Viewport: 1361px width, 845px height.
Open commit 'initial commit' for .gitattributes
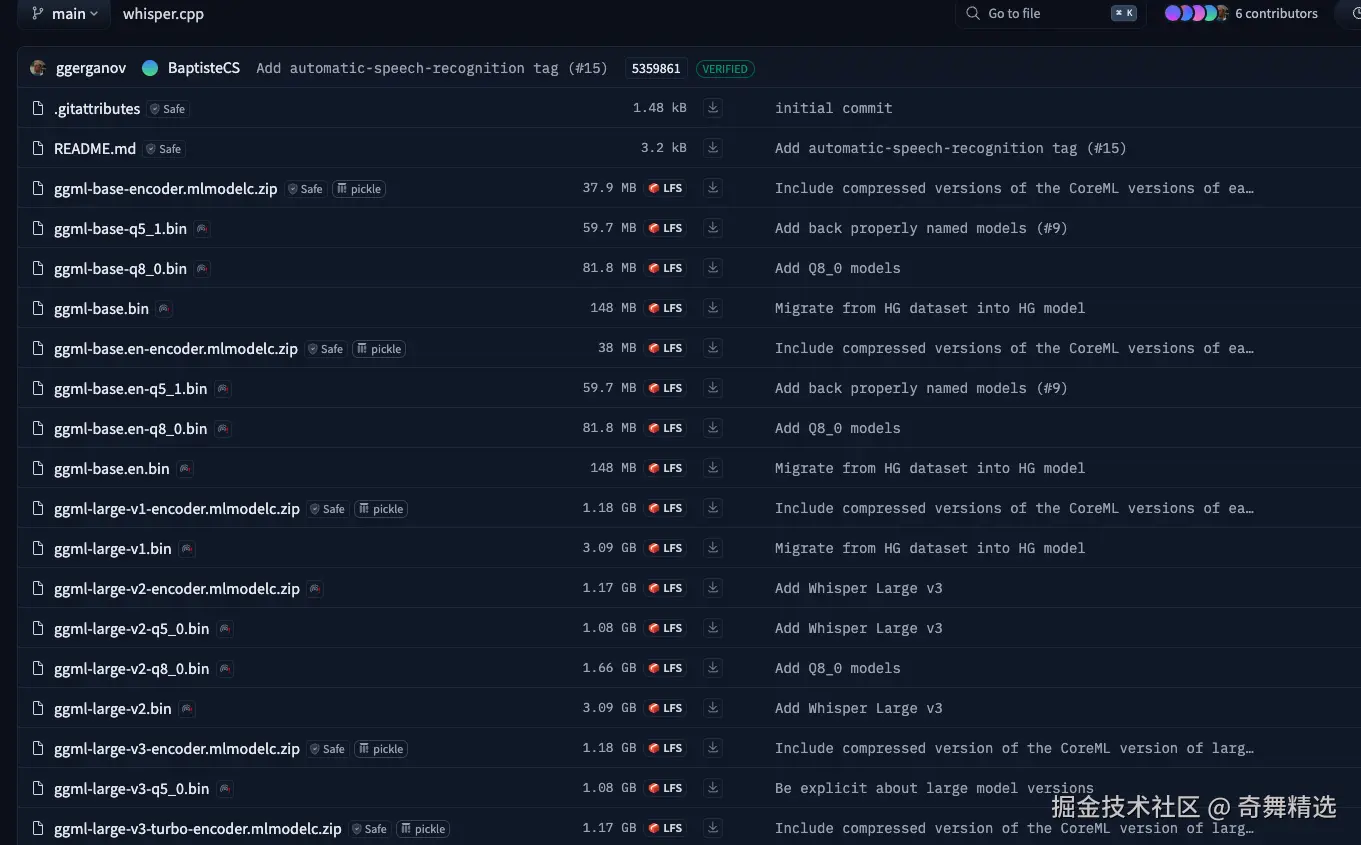(834, 108)
